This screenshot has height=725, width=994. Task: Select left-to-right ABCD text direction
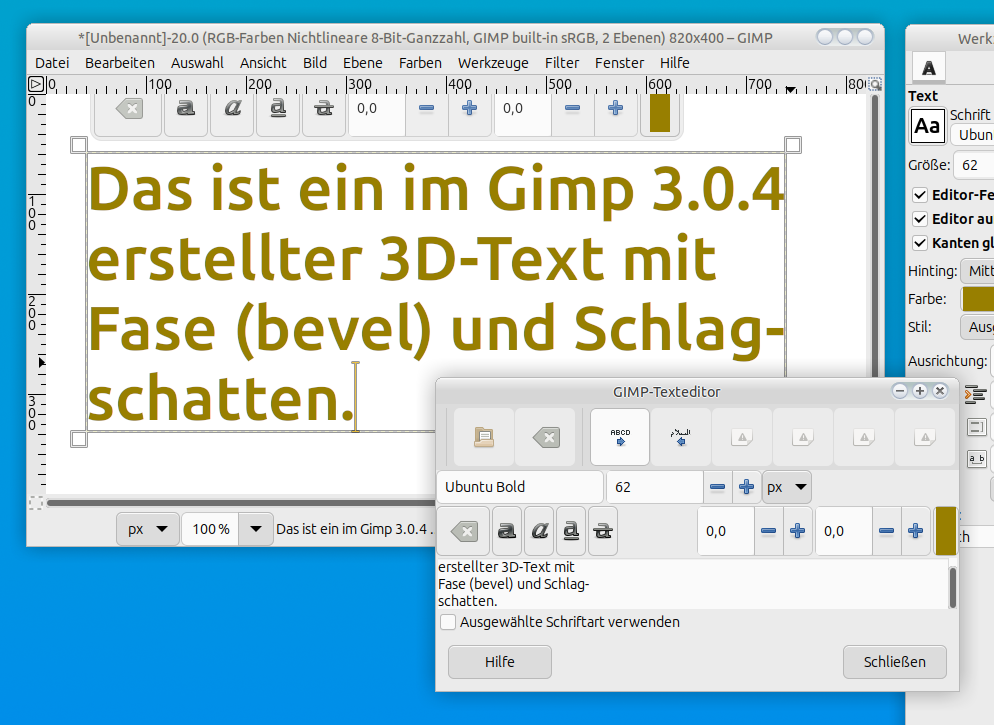[620, 437]
